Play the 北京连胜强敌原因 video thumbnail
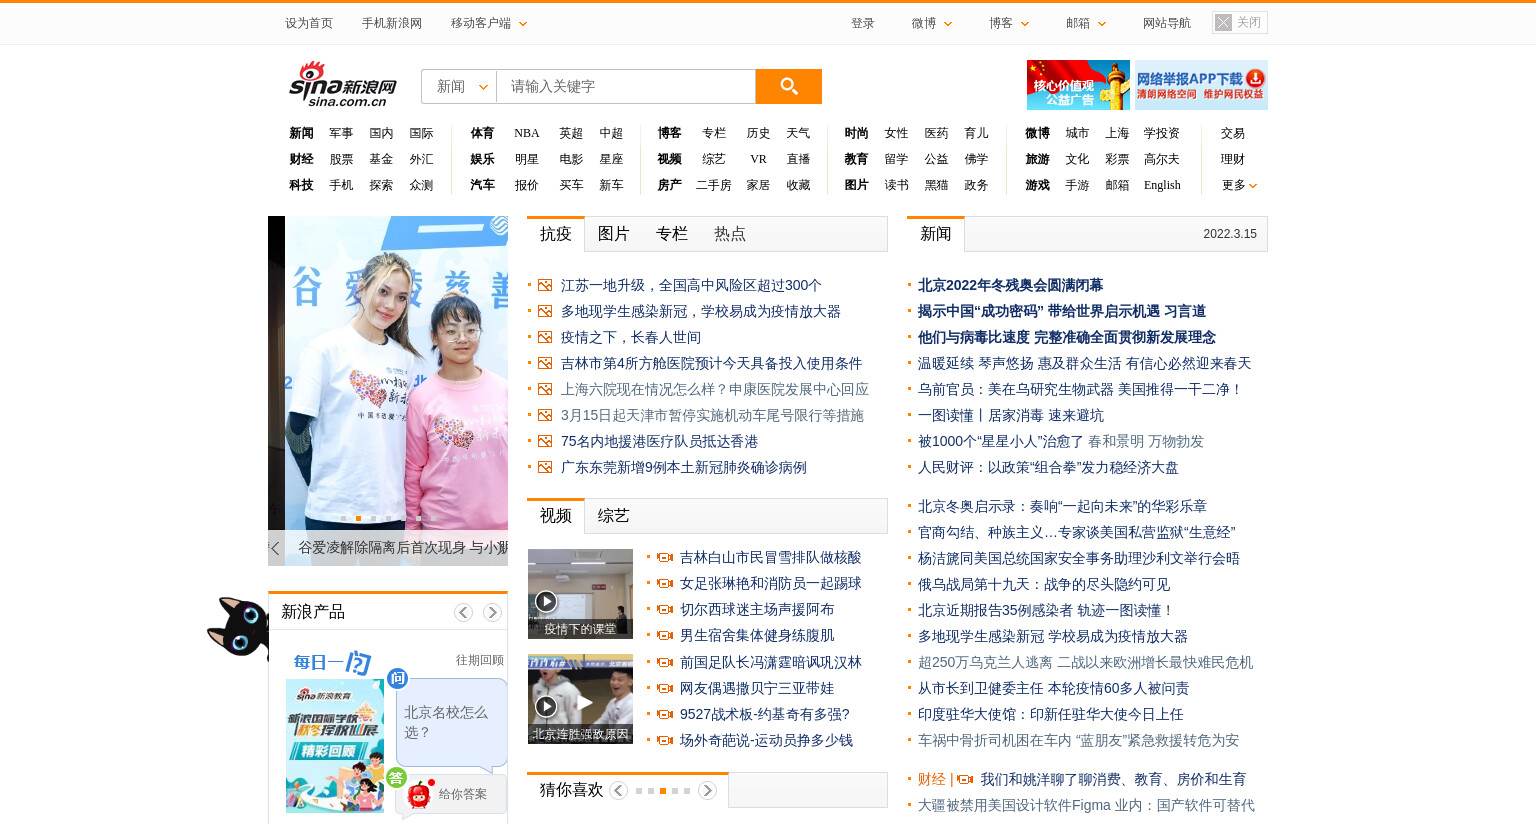 (x=580, y=699)
